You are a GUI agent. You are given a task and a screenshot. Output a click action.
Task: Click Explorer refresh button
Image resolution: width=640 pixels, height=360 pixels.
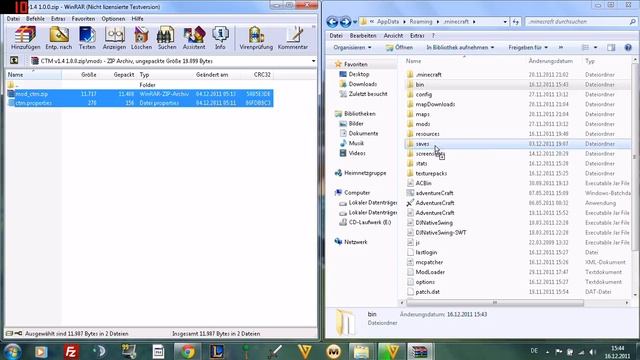(x=516, y=22)
